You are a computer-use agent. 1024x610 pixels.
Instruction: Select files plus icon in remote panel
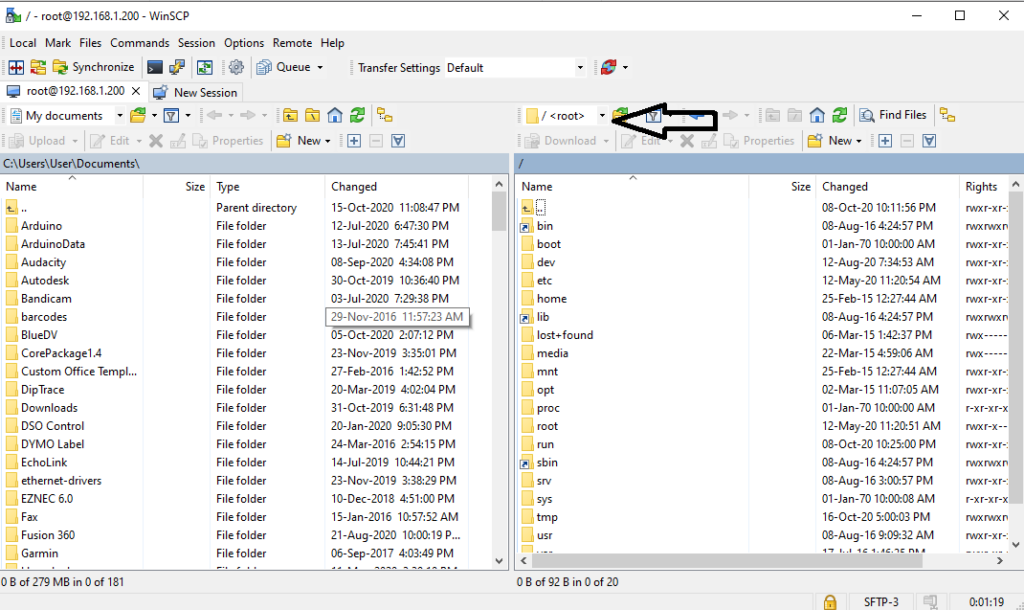tap(885, 141)
